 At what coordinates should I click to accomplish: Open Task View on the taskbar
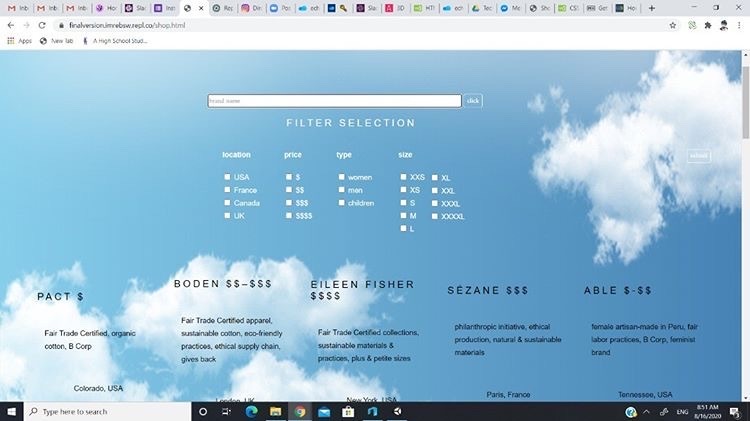click(x=226, y=411)
